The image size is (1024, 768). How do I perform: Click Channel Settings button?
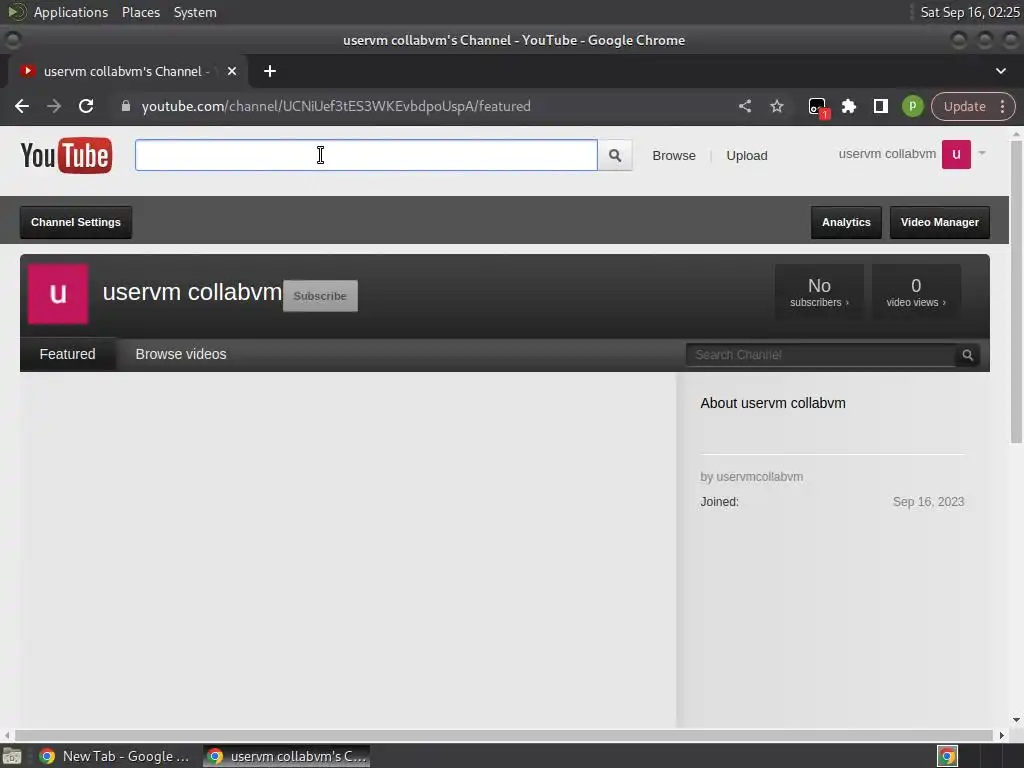tap(76, 222)
